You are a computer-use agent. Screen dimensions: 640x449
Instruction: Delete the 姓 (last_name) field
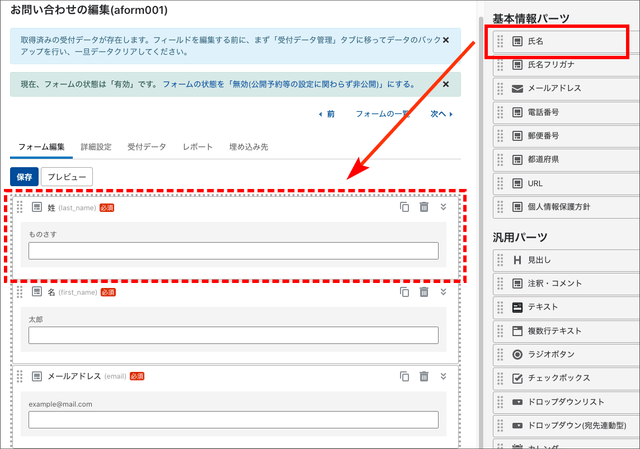point(424,207)
